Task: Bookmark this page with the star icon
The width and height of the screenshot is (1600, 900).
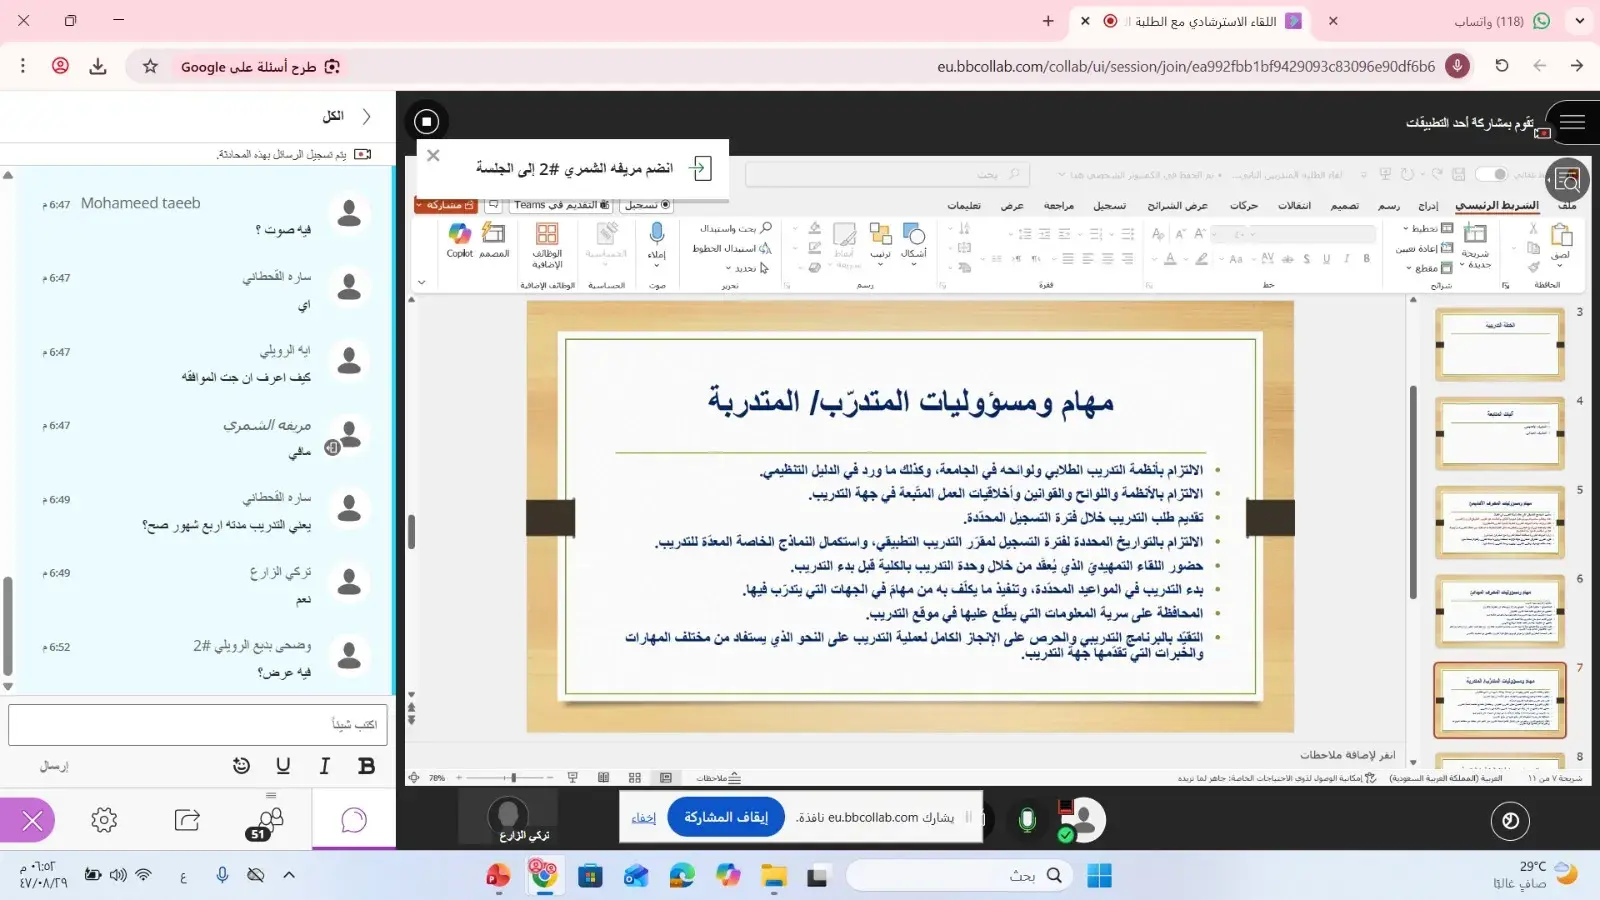Action: coord(150,66)
